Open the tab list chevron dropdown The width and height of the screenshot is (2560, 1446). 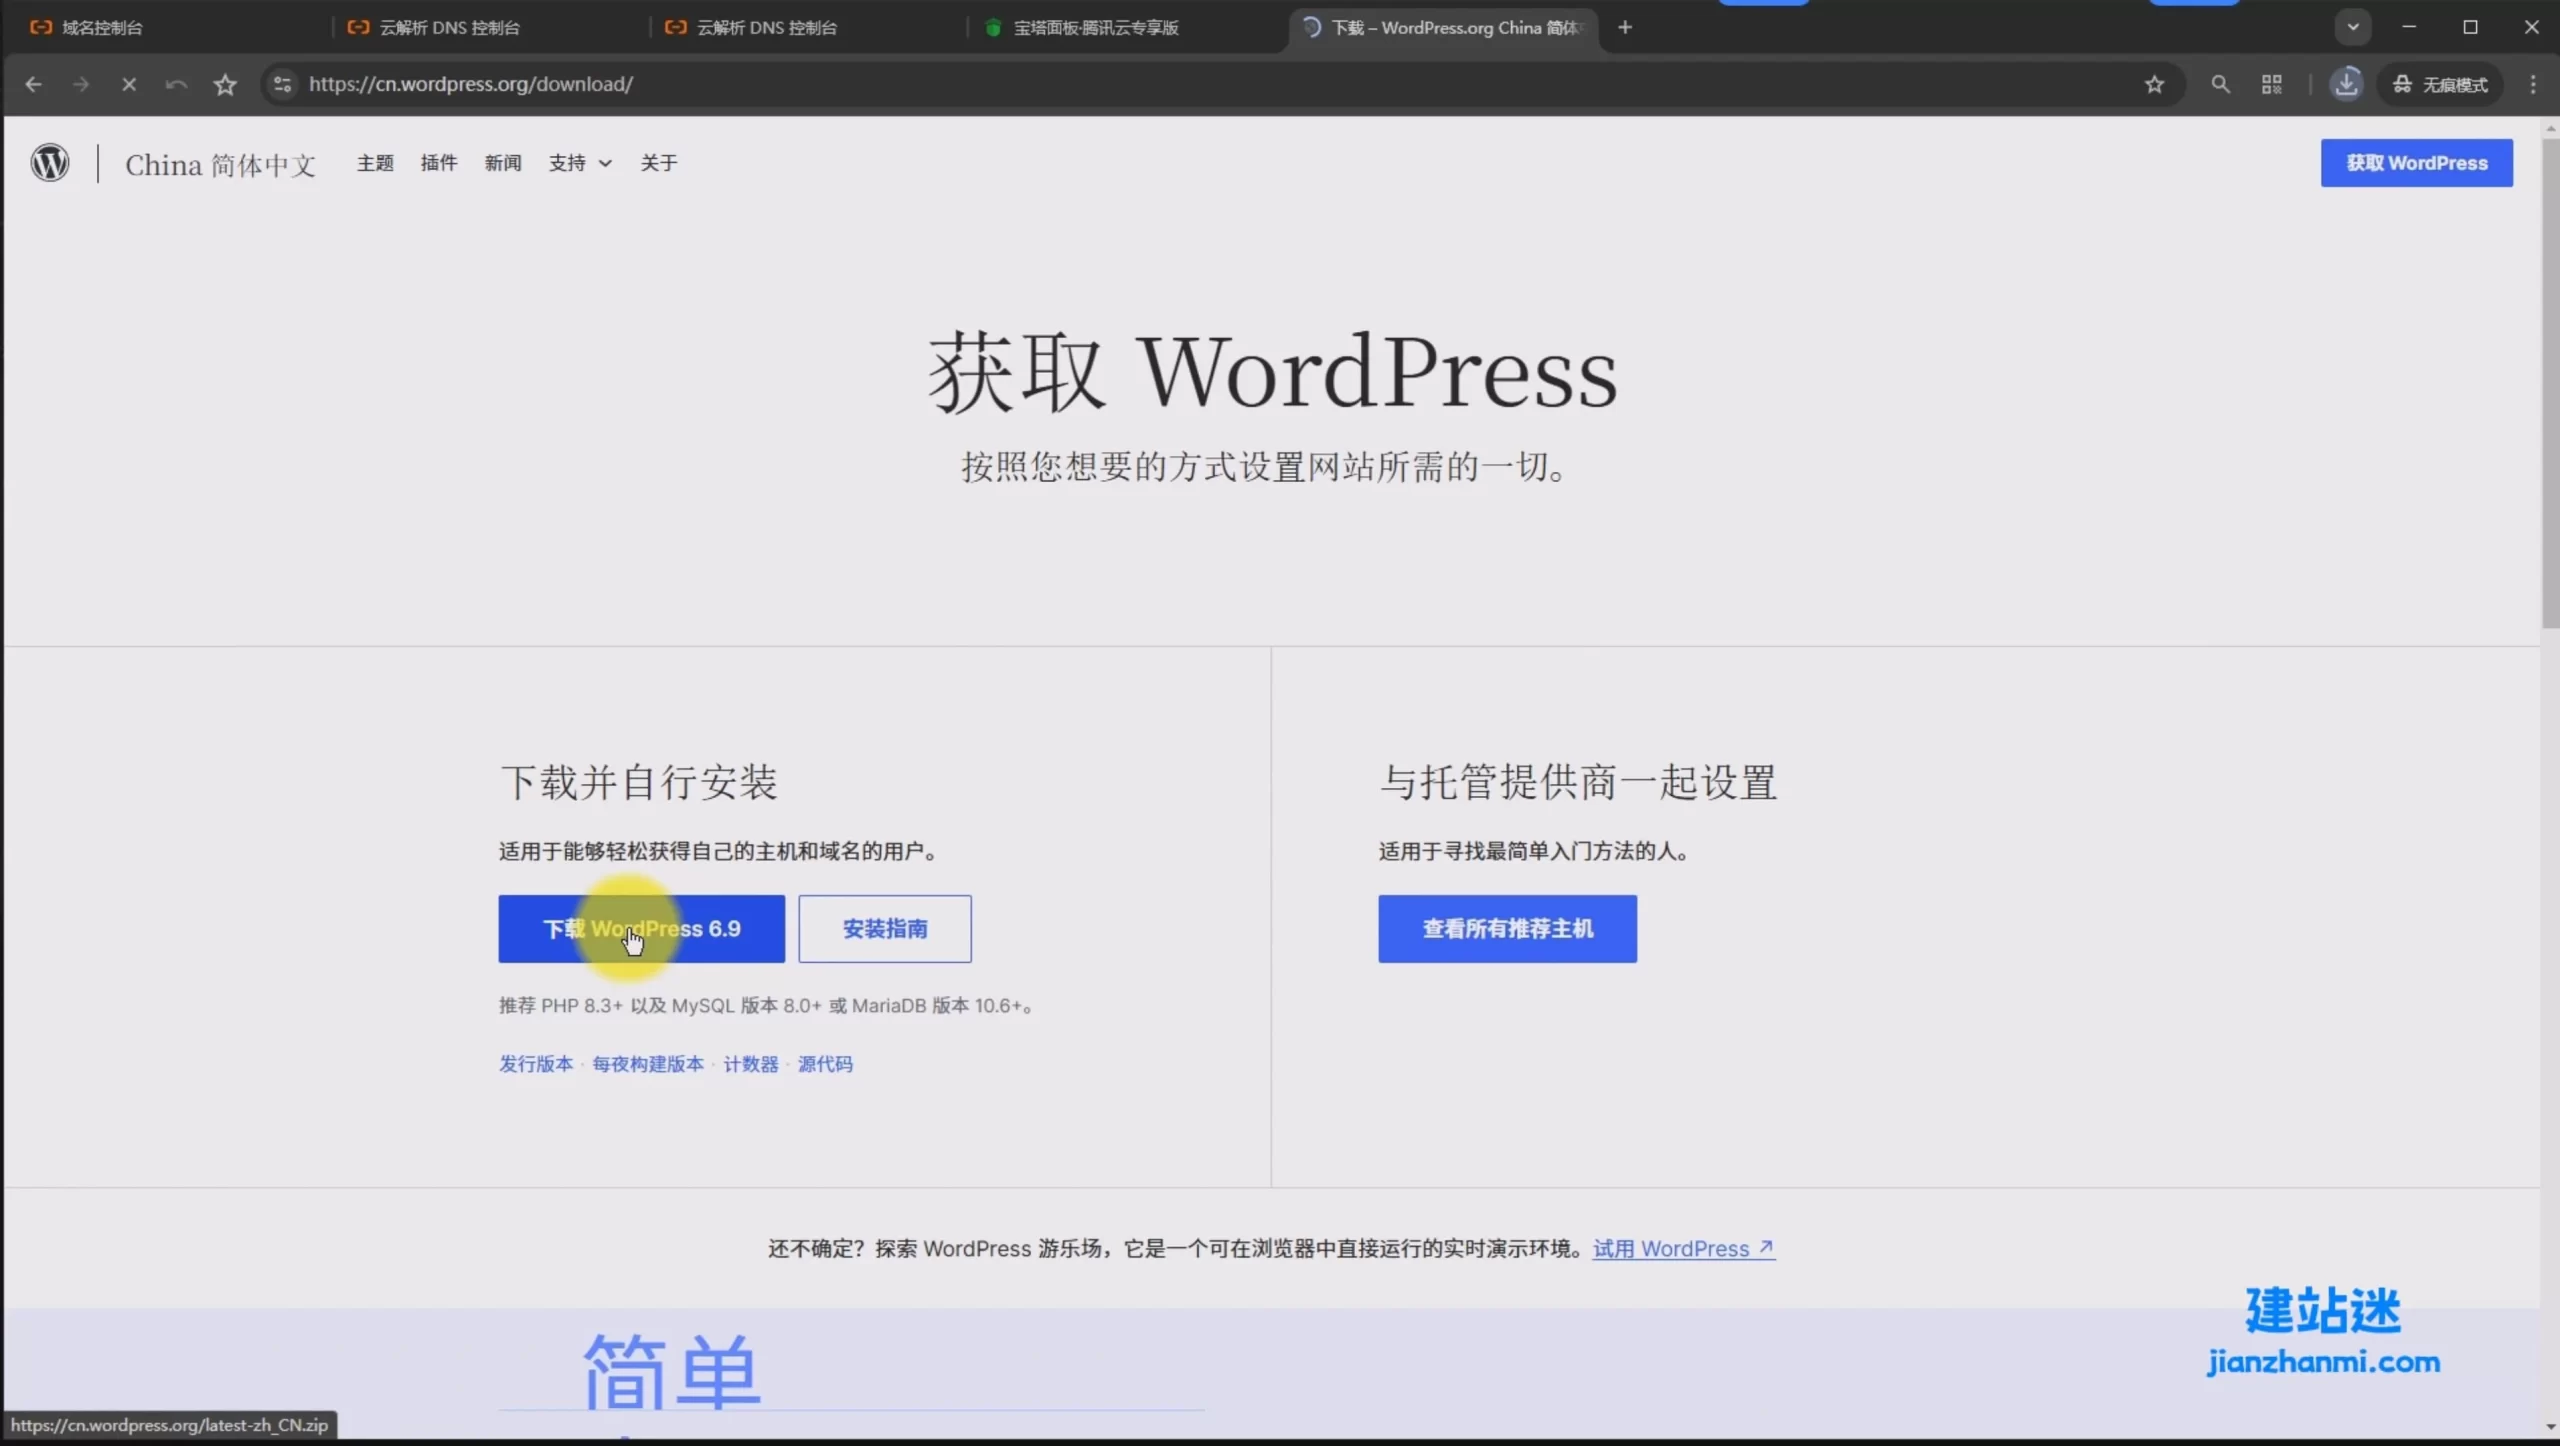click(2353, 28)
